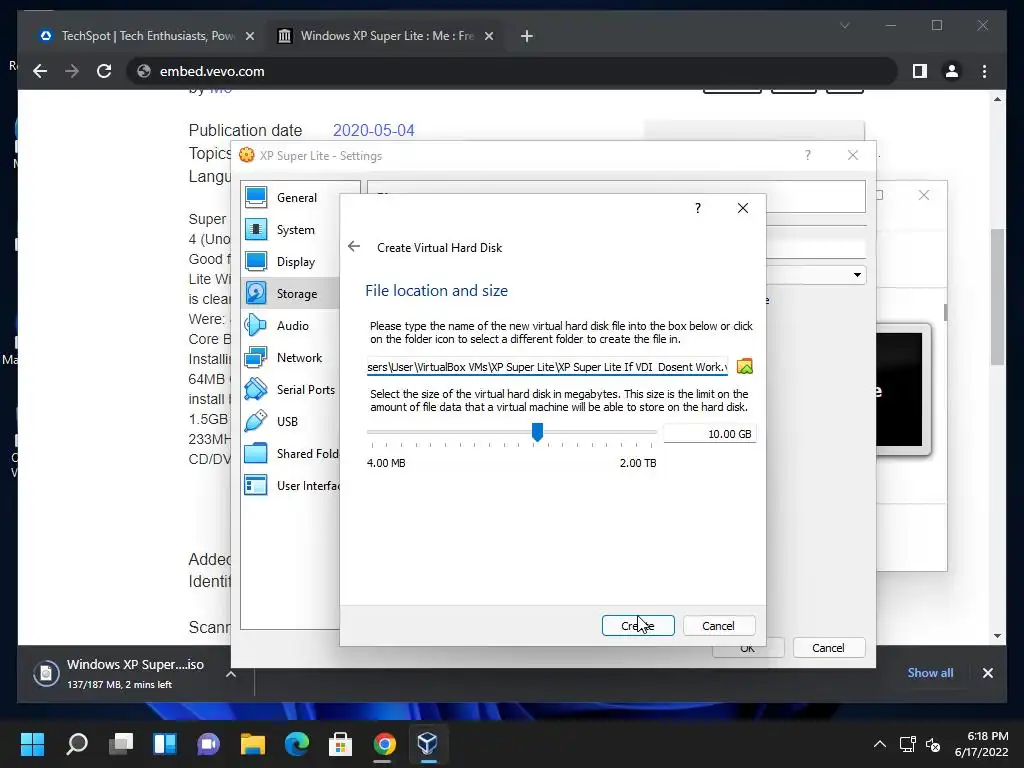The height and width of the screenshot is (768, 1024).
Task: Click the 10.00 GB disk size field
Action: (709, 434)
